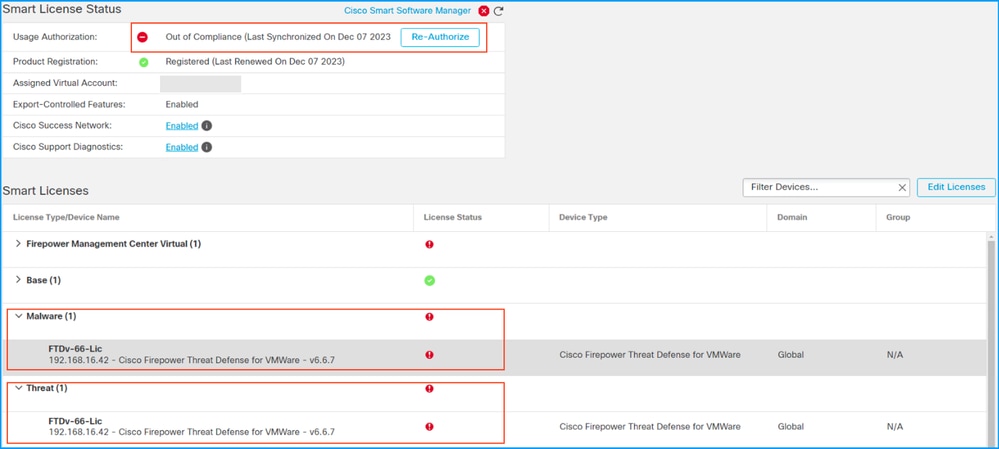999x449 pixels.
Task: Click Registered (Last Renewed On Dec 07 2023)
Action: pos(255,62)
